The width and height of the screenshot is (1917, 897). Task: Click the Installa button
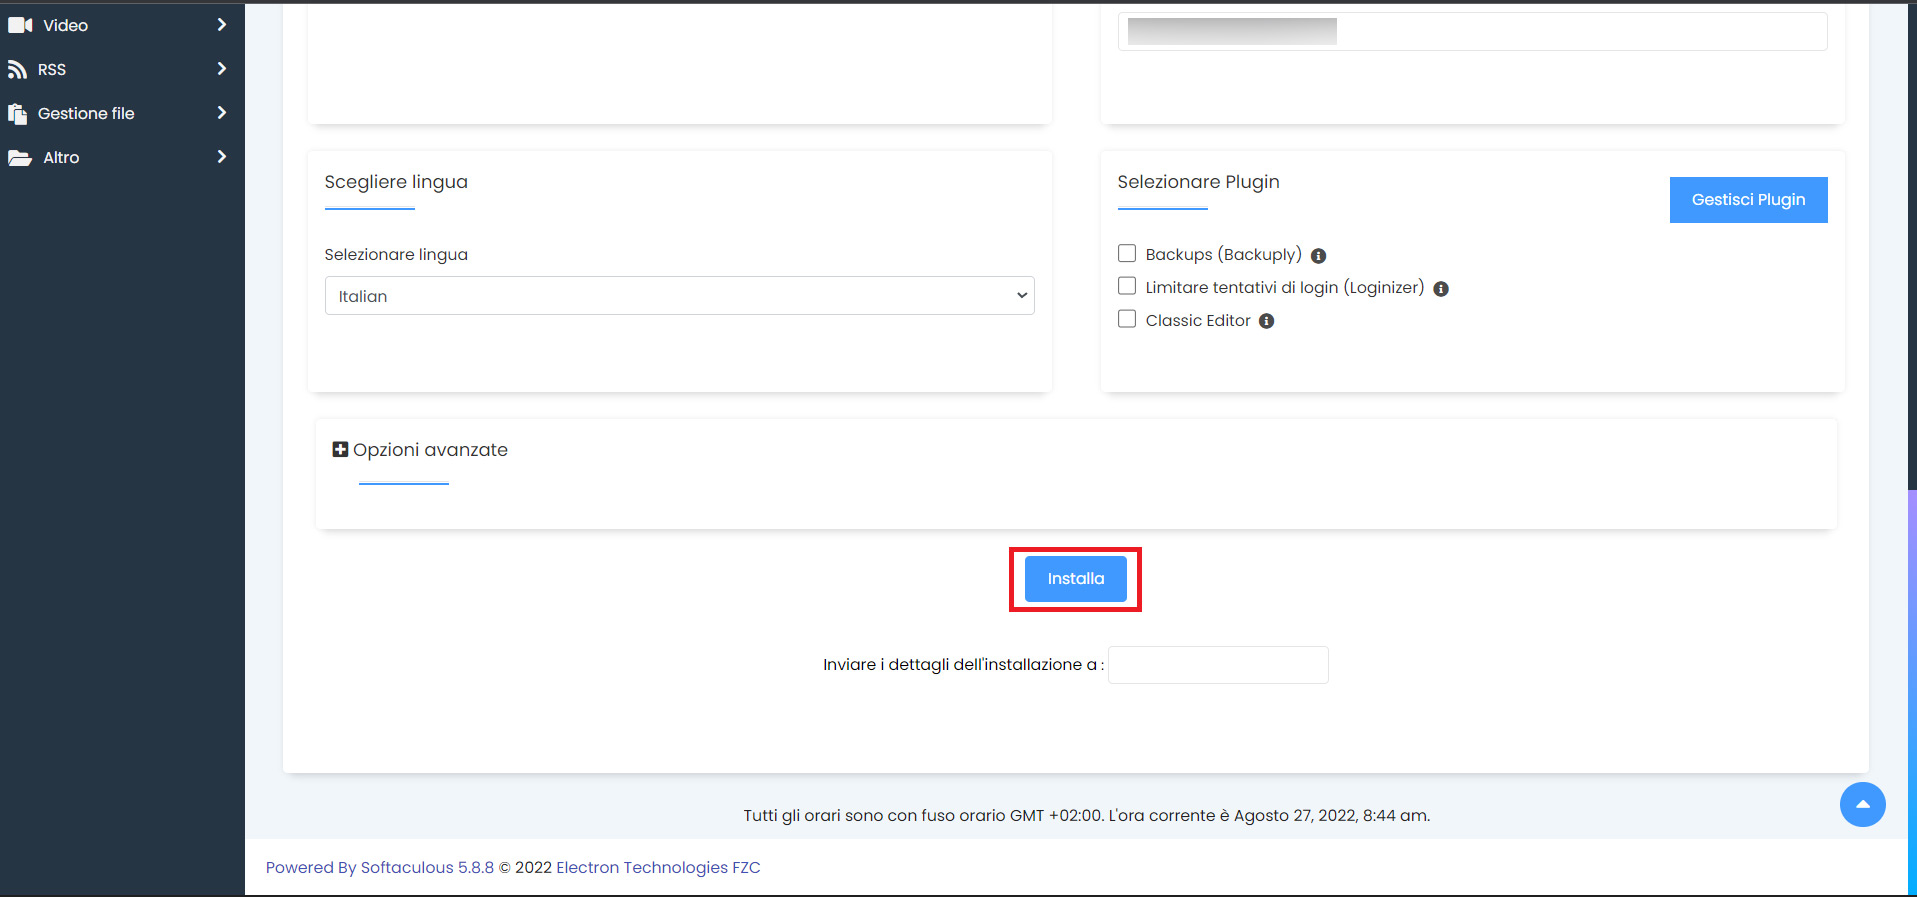tap(1076, 579)
